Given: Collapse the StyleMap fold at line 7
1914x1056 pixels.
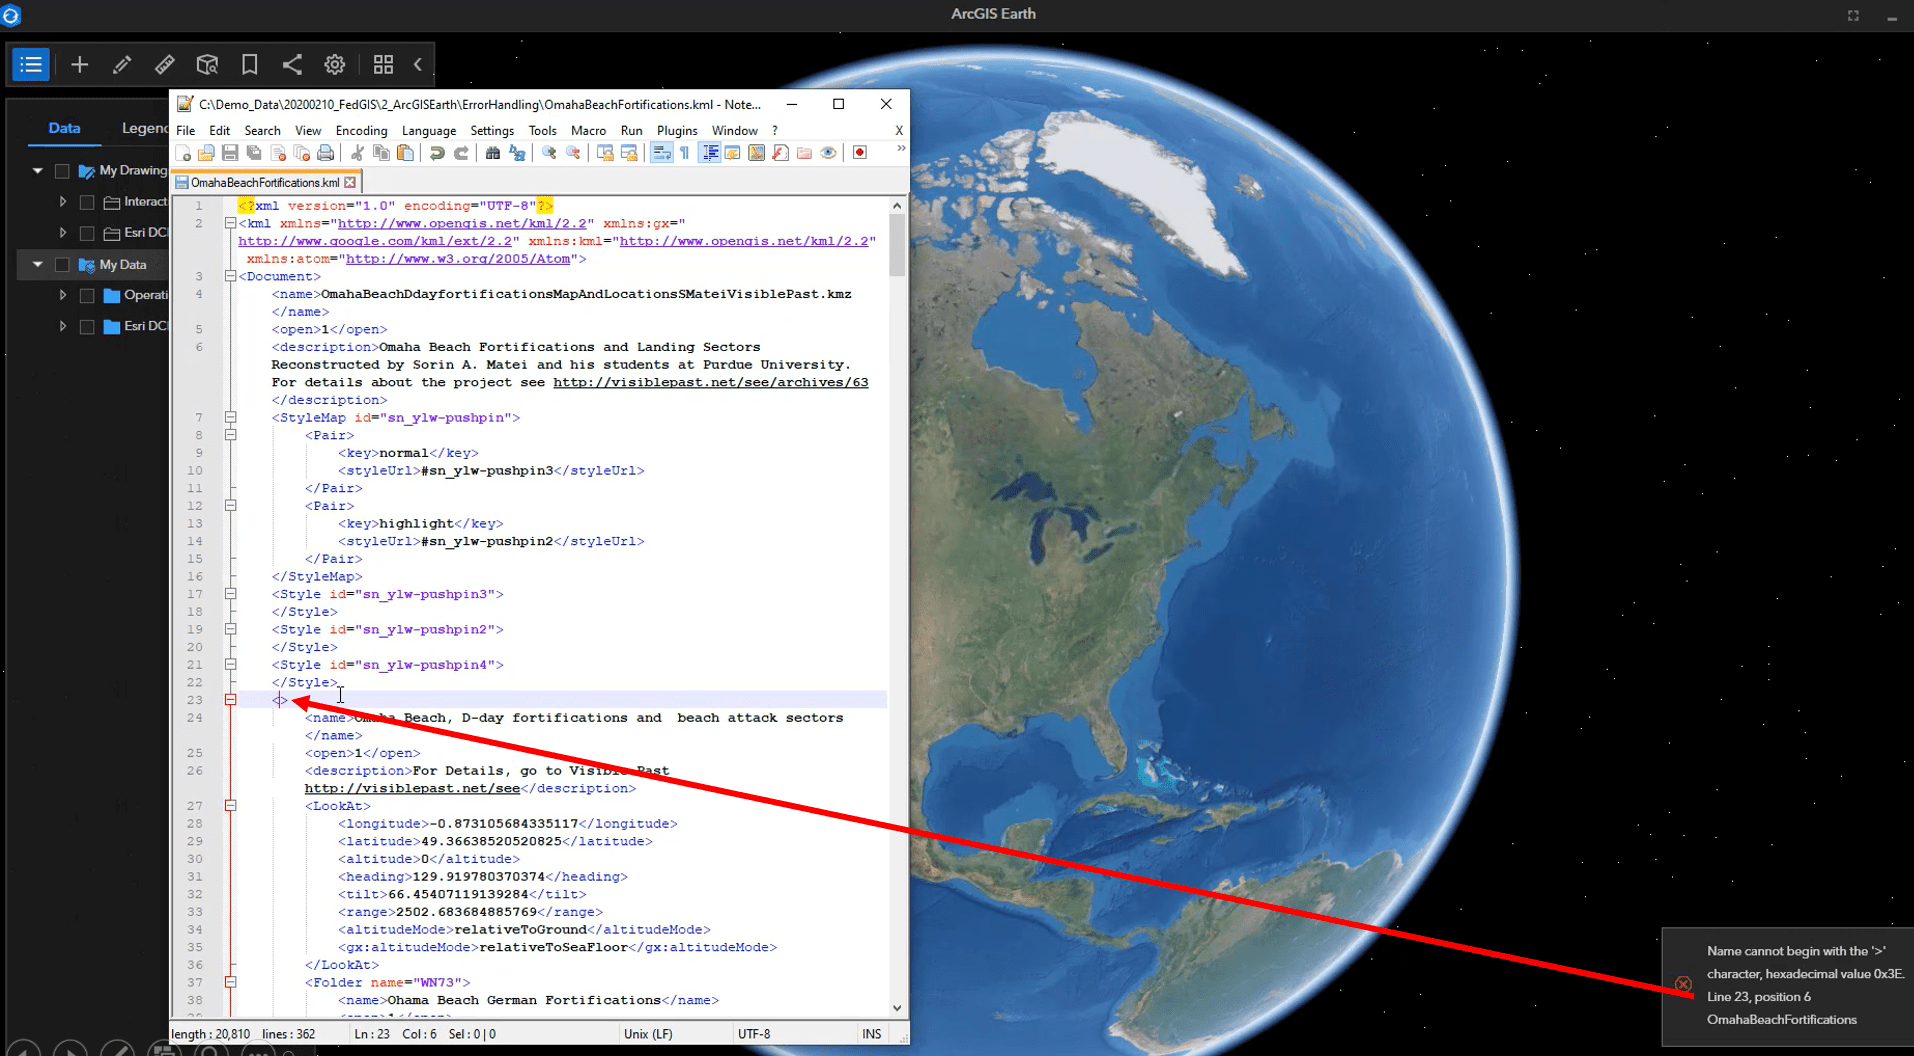Looking at the screenshot, I should pyautogui.click(x=230, y=417).
